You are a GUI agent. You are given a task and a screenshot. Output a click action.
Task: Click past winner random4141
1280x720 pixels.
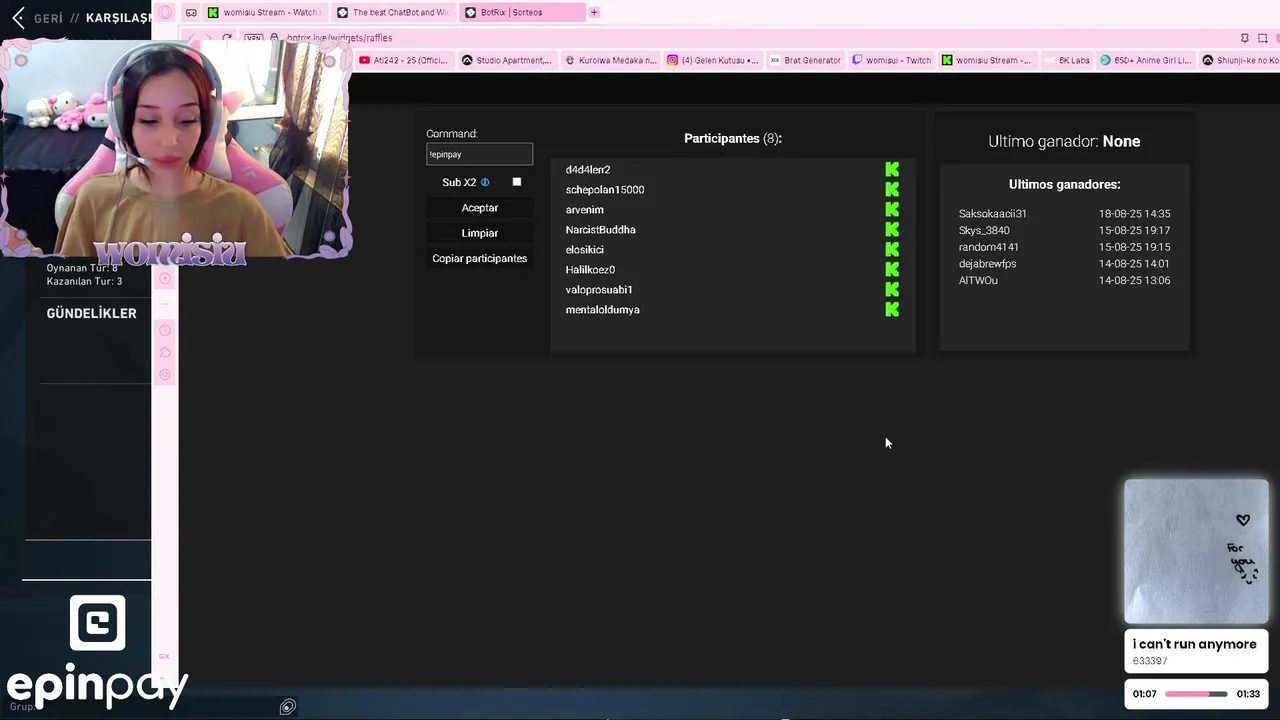(x=989, y=247)
